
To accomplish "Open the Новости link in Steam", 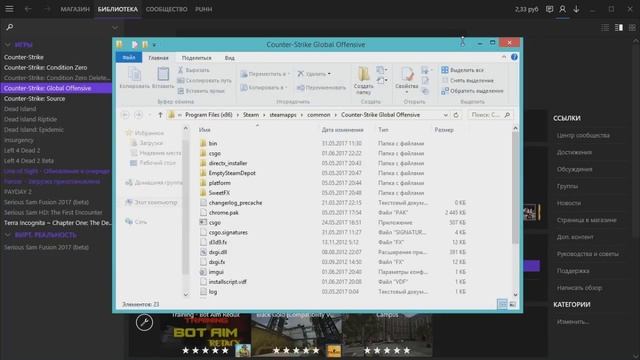I will pos(569,203).
